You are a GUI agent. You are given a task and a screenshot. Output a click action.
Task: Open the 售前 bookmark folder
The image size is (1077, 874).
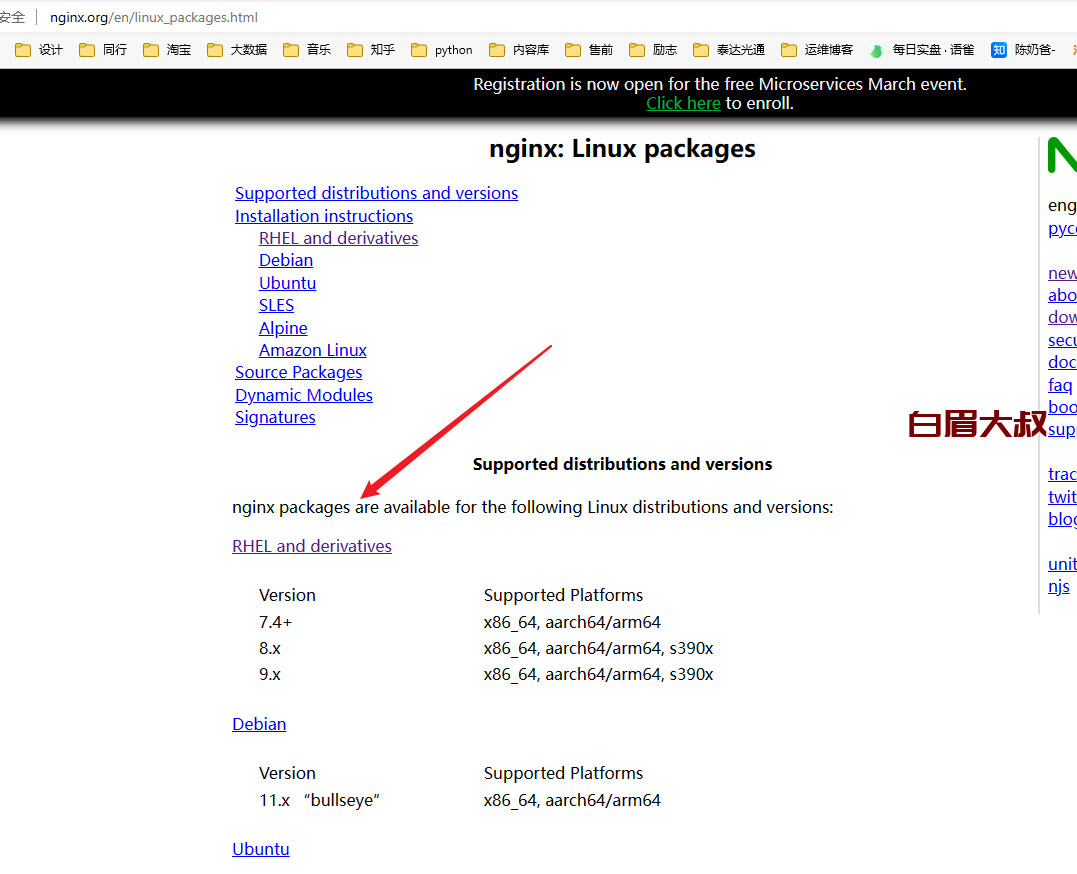point(589,49)
